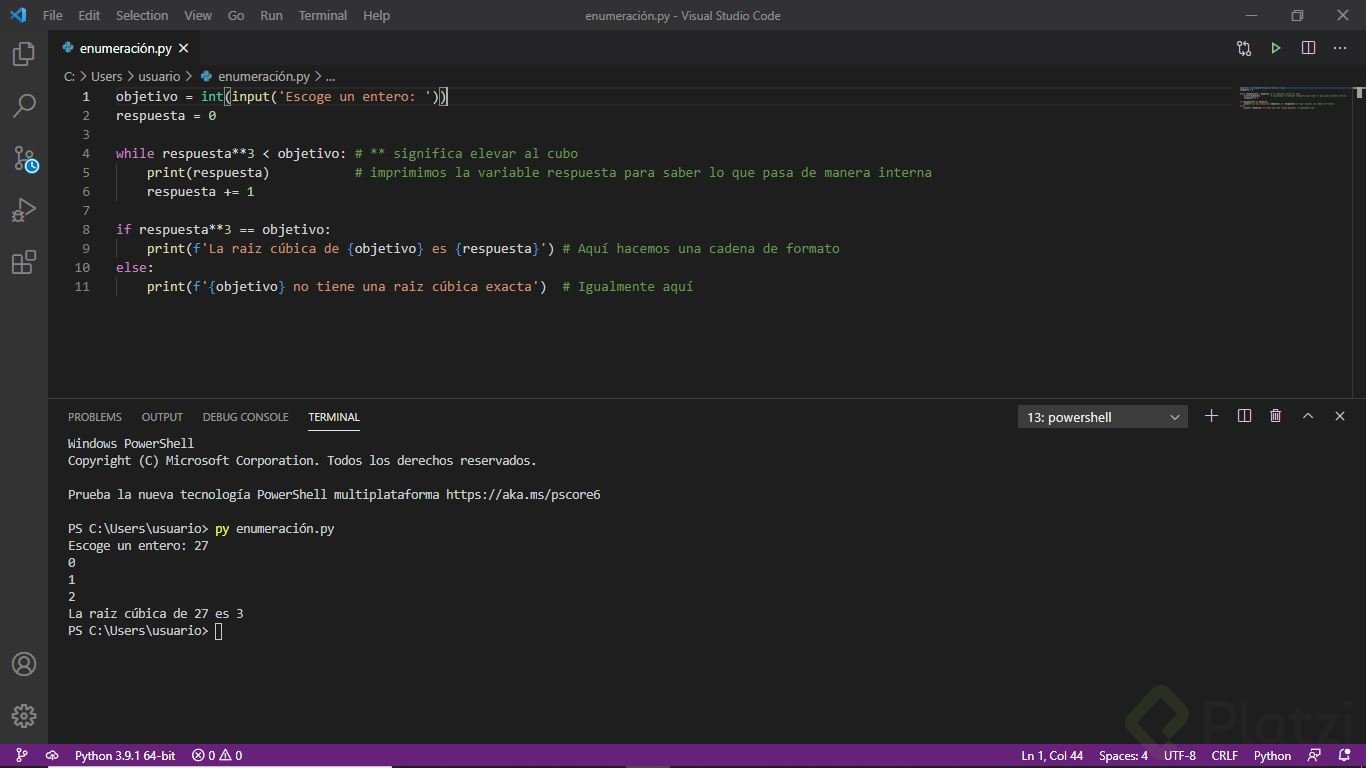Screen dimensions: 1366x768
Task: Switch to the DEBUG CONSOLE tab
Action: click(x=245, y=417)
